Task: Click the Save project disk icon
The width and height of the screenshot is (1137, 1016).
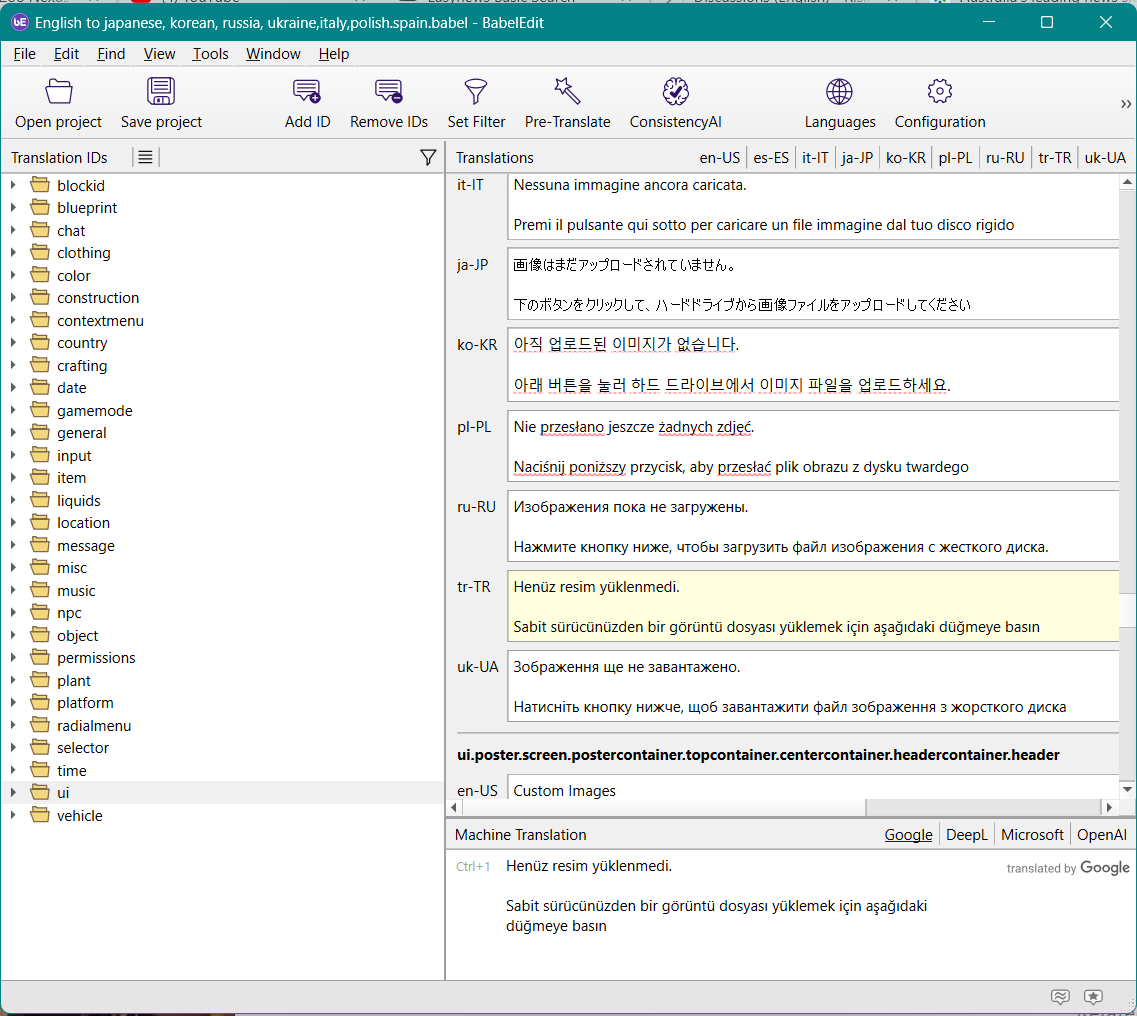Action: click(x=161, y=92)
